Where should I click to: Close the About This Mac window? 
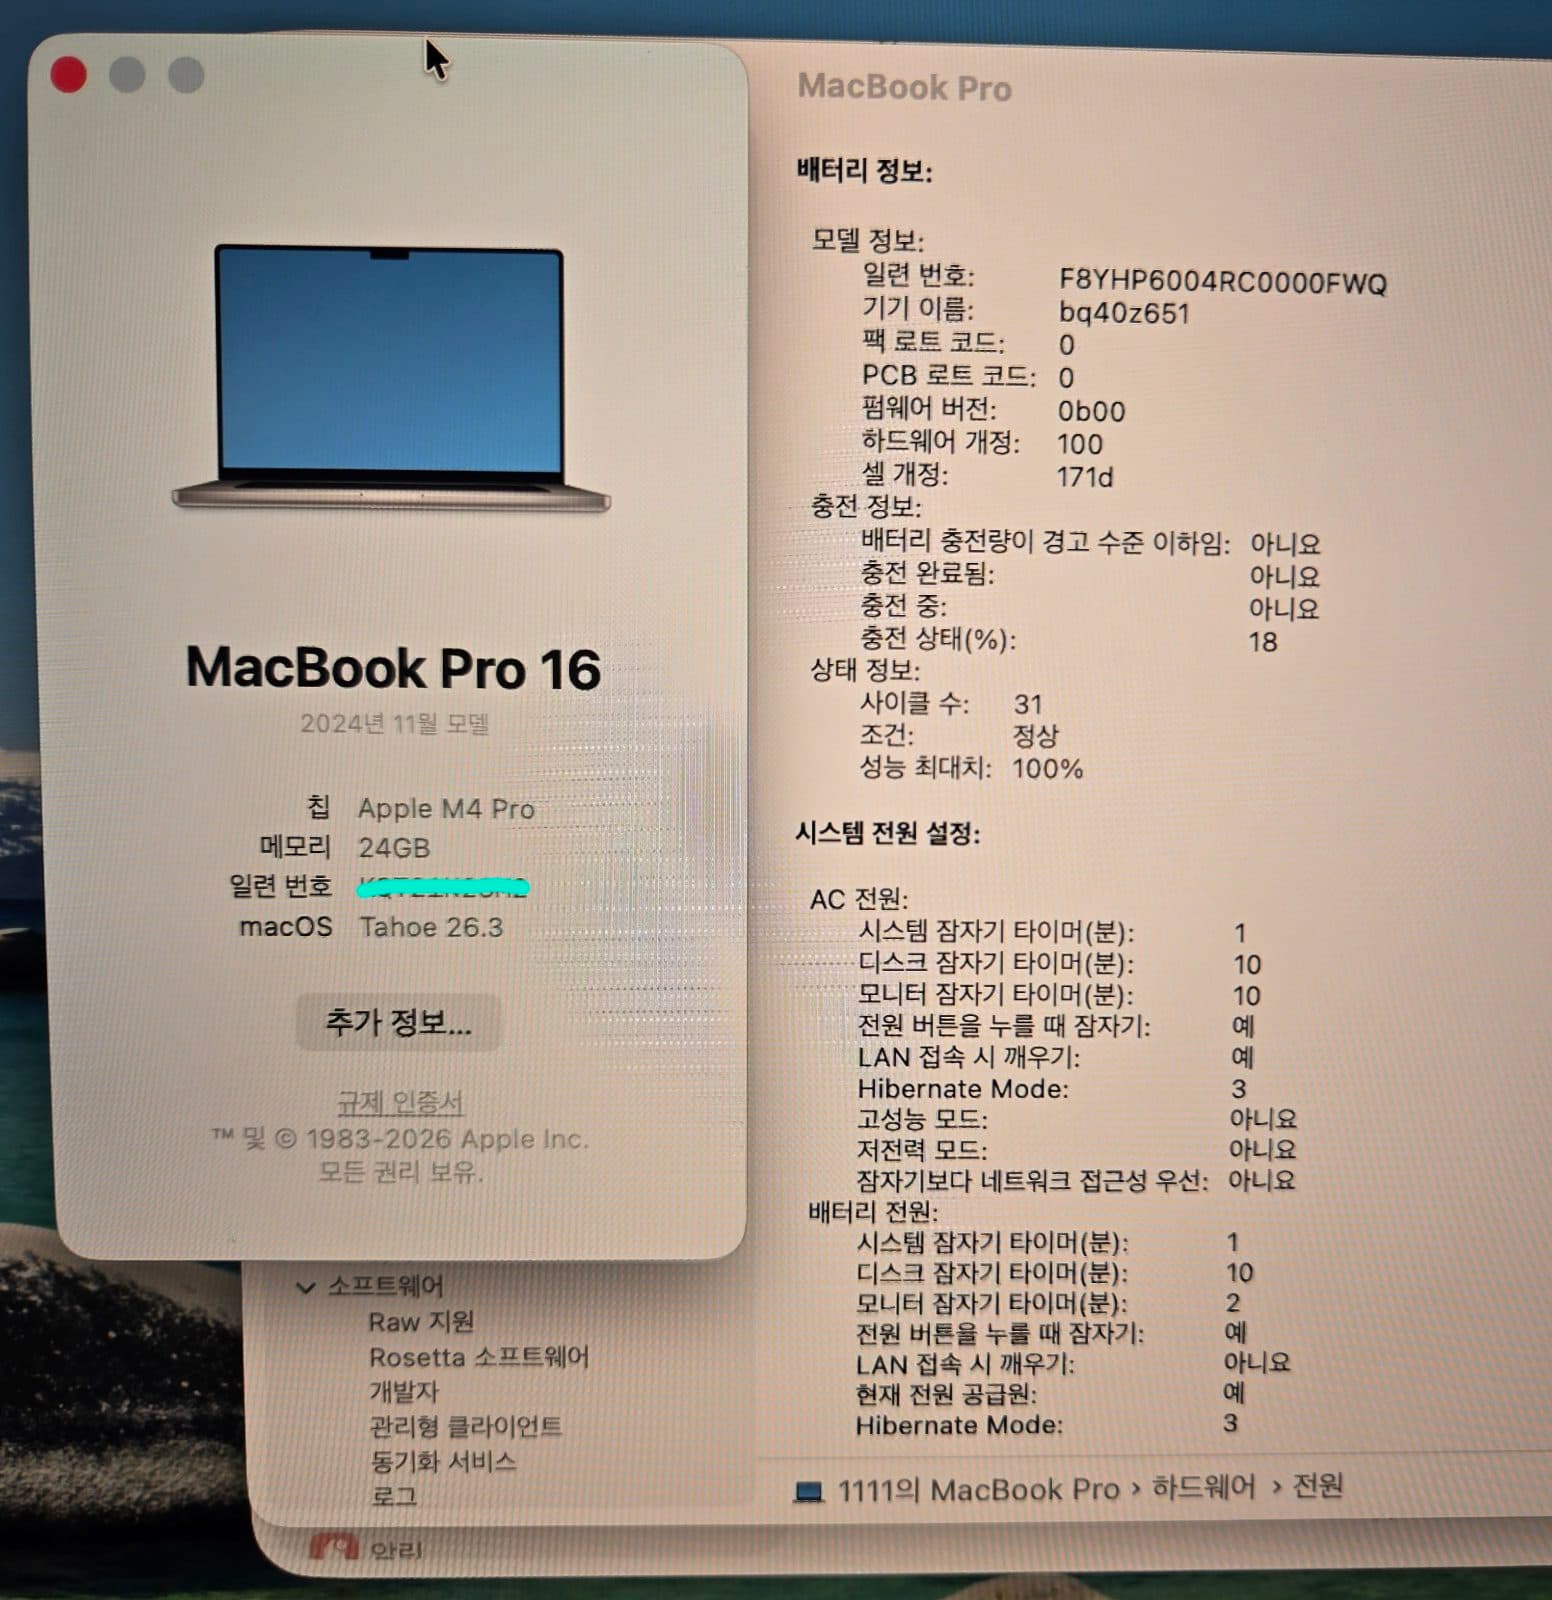pyautogui.click(x=68, y=75)
